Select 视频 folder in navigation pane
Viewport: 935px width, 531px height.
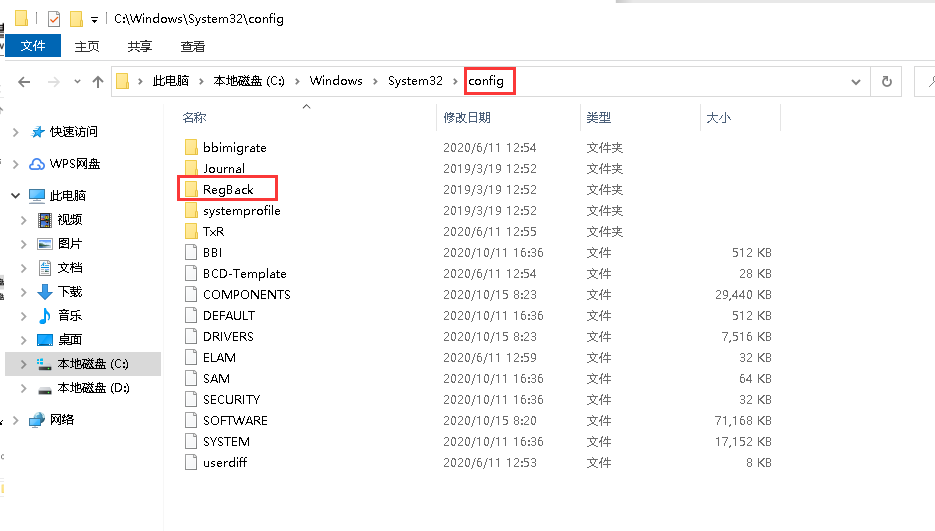pos(70,220)
